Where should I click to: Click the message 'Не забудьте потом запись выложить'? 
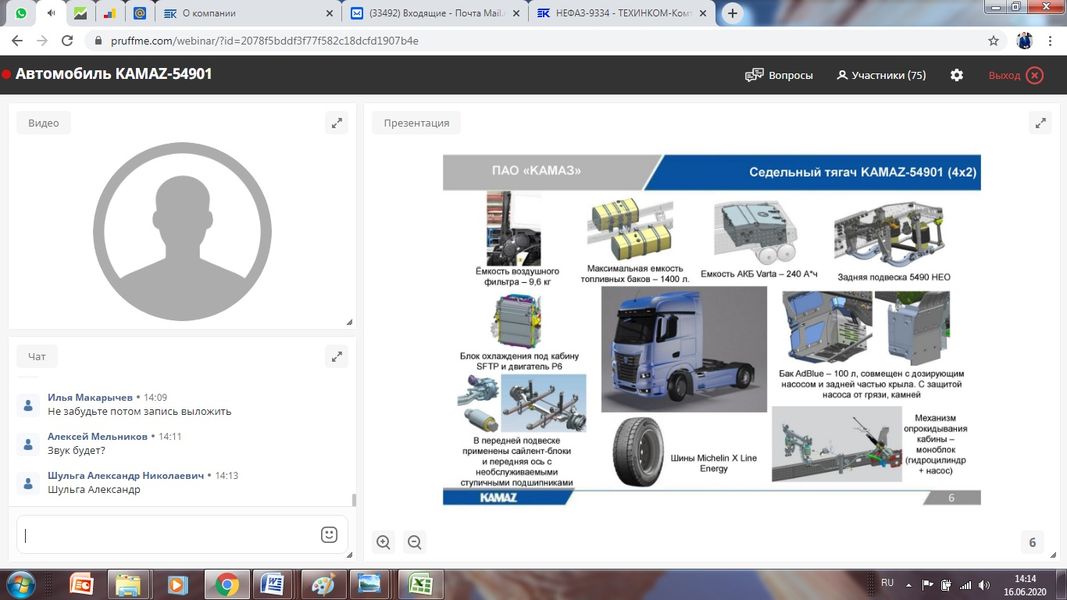pyautogui.click(x=139, y=412)
